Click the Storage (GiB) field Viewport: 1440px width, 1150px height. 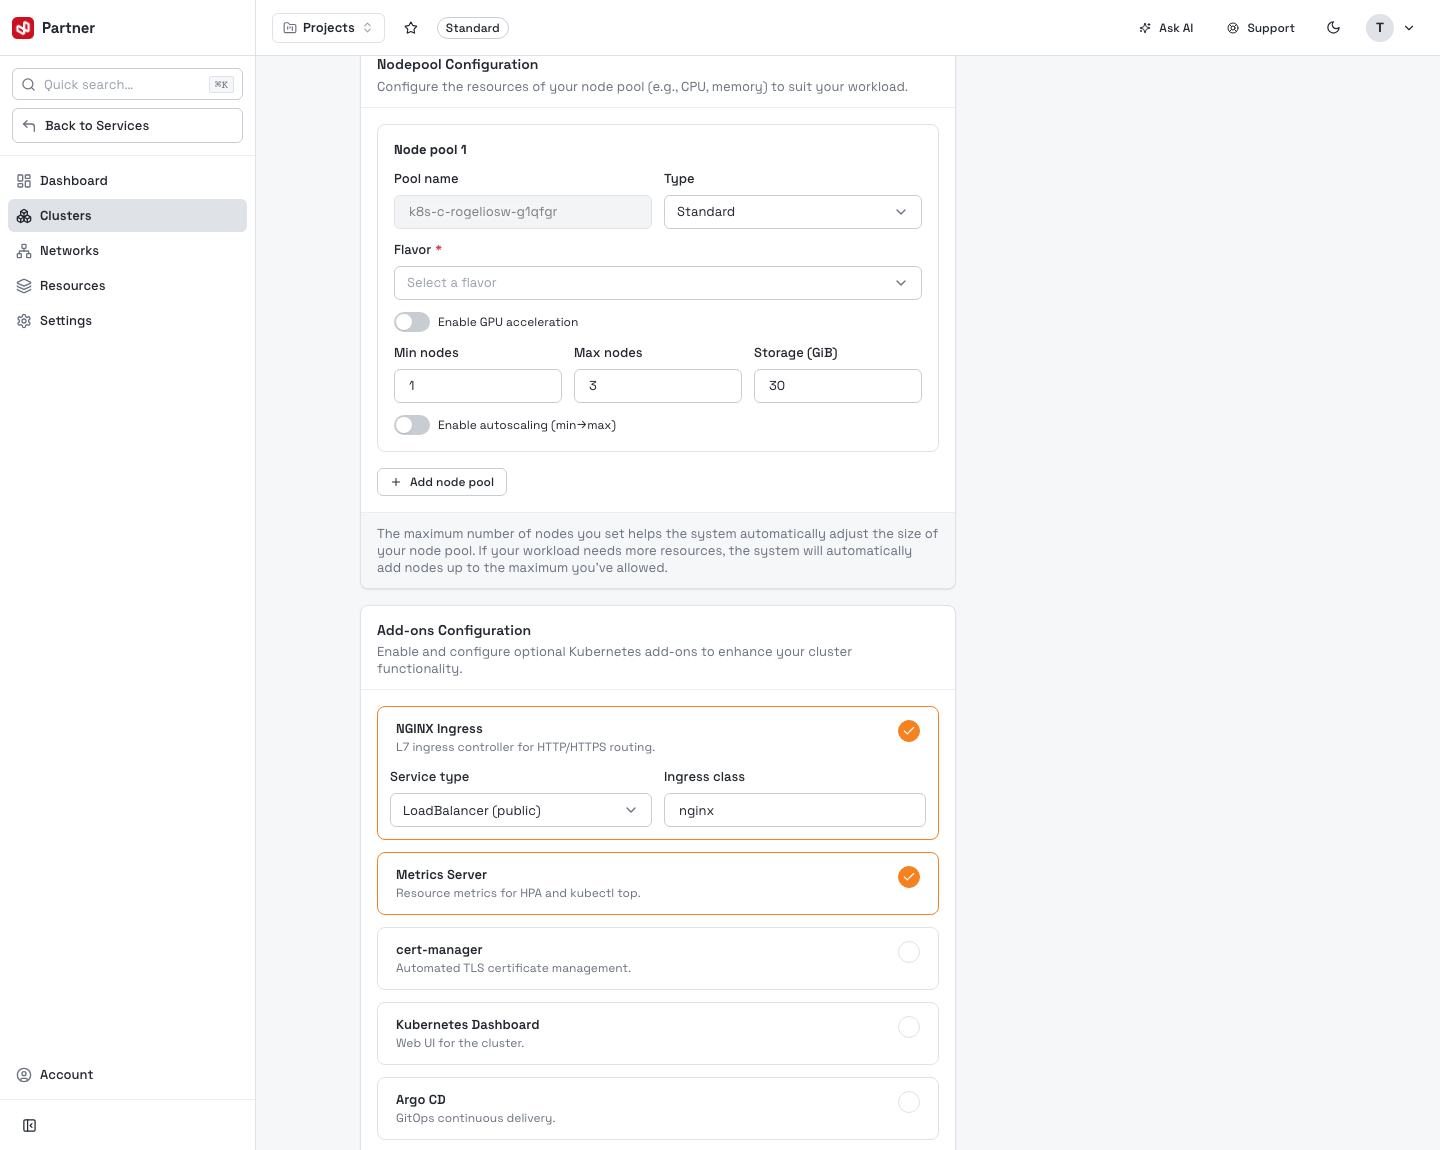(838, 386)
